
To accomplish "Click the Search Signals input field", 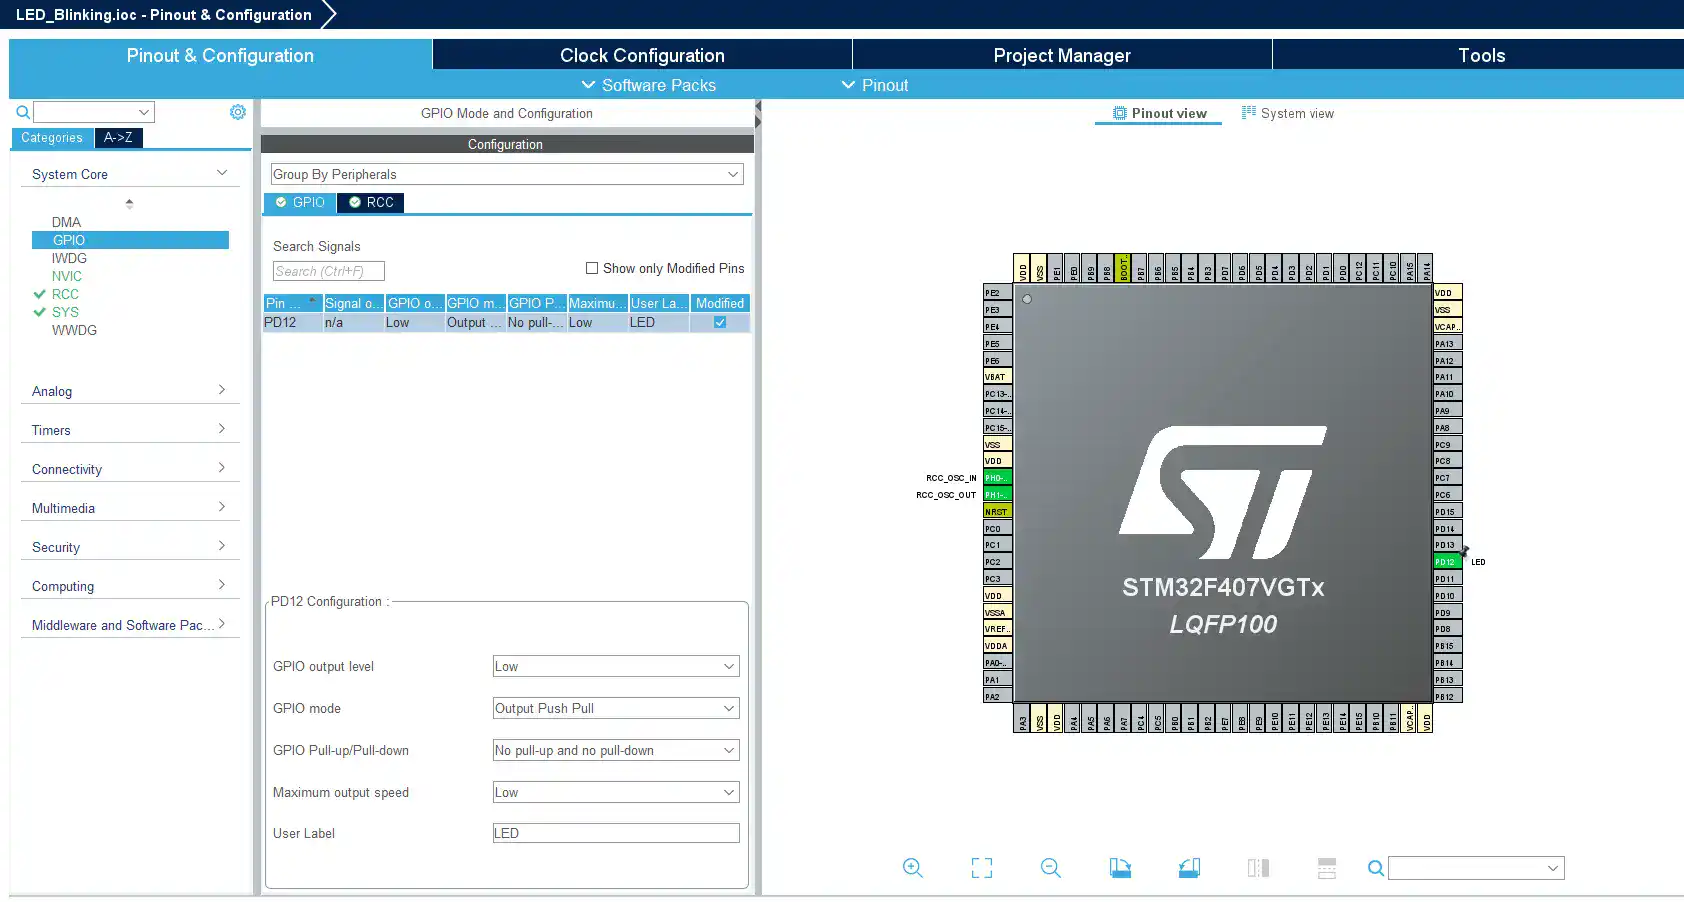I will point(329,271).
